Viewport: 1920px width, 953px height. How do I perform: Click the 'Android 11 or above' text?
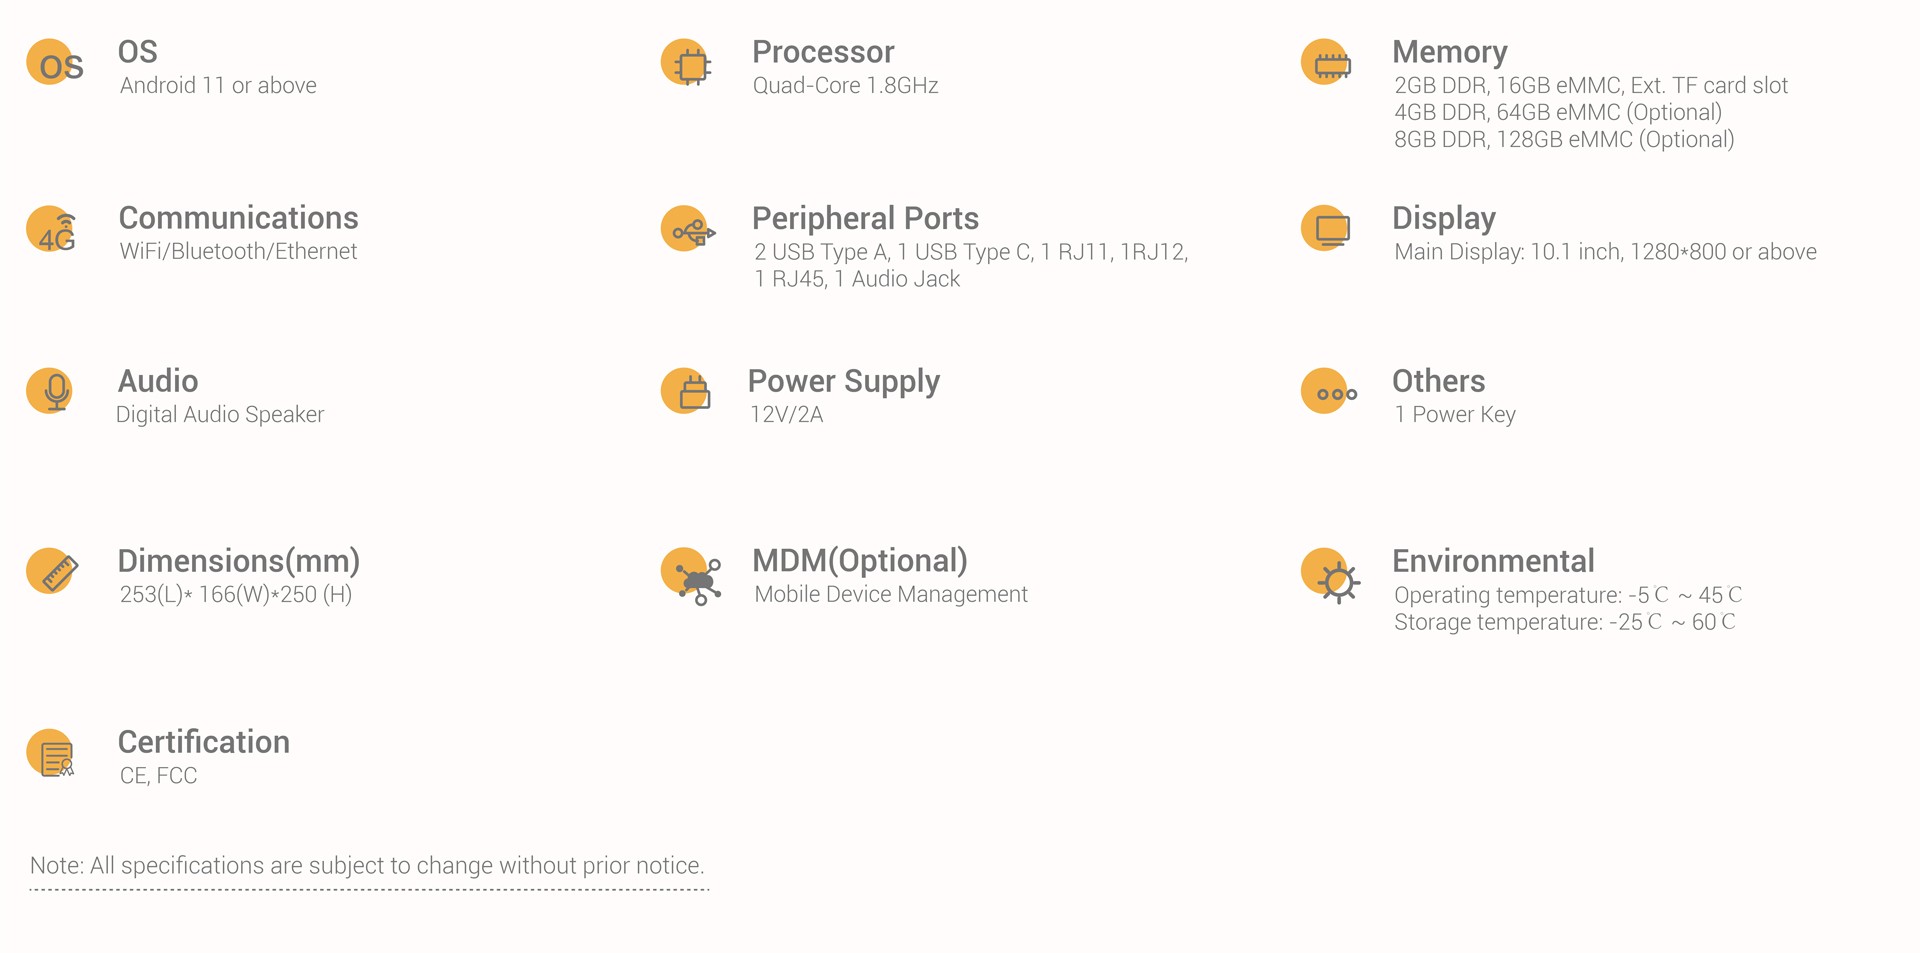218,86
